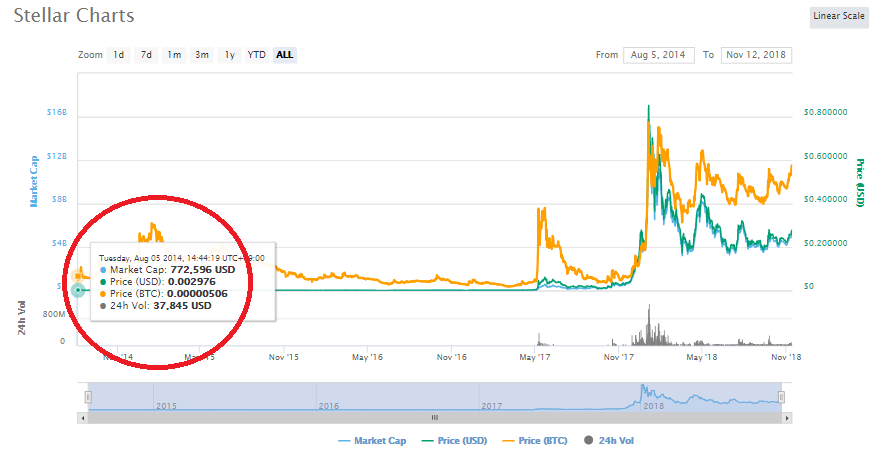Set zoom range to 1m
The width and height of the screenshot is (870, 457).
tap(174, 55)
